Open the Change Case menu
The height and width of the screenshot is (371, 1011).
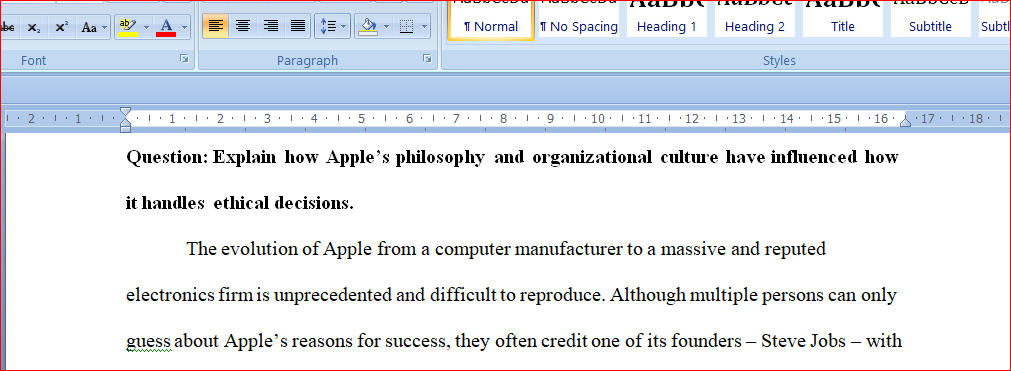click(x=92, y=27)
